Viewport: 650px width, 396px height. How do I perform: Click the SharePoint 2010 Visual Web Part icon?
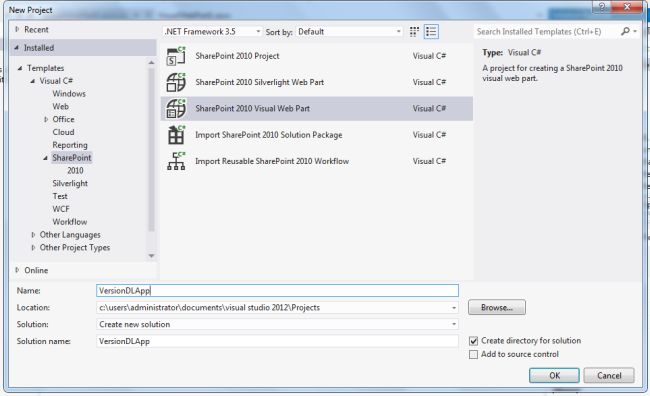(176, 109)
